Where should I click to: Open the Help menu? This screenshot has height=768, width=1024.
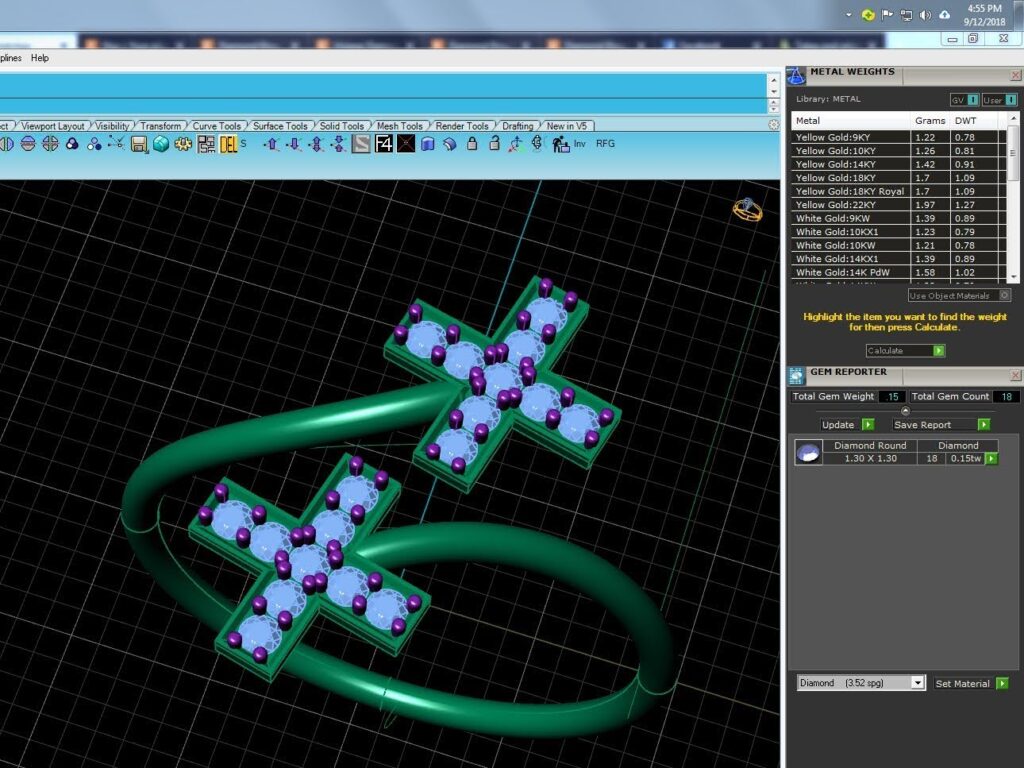tap(40, 58)
